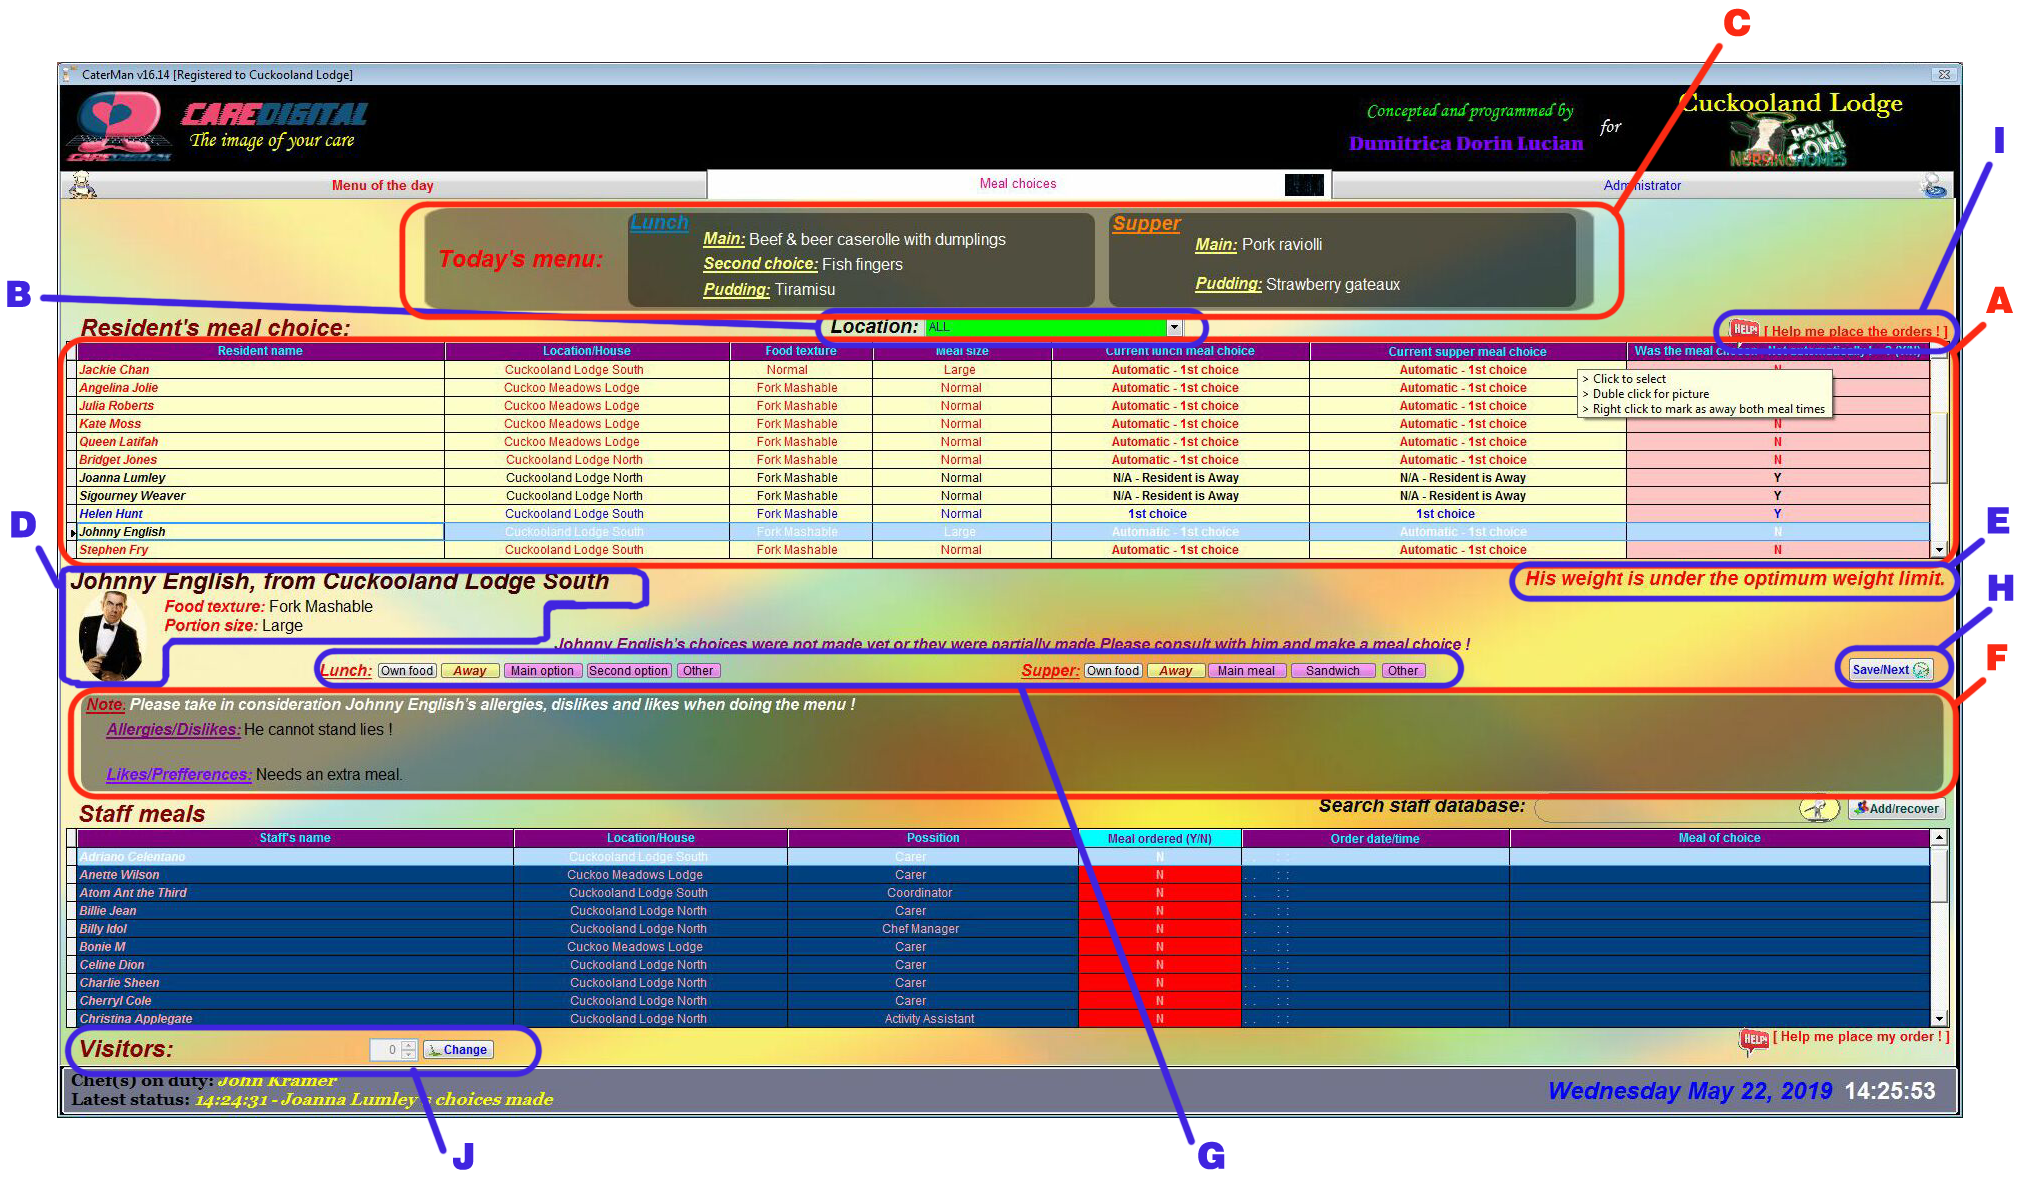Screen dimensions: 2020x1180
Task: Switch to the Menu of the day tab
Action: [x=383, y=185]
